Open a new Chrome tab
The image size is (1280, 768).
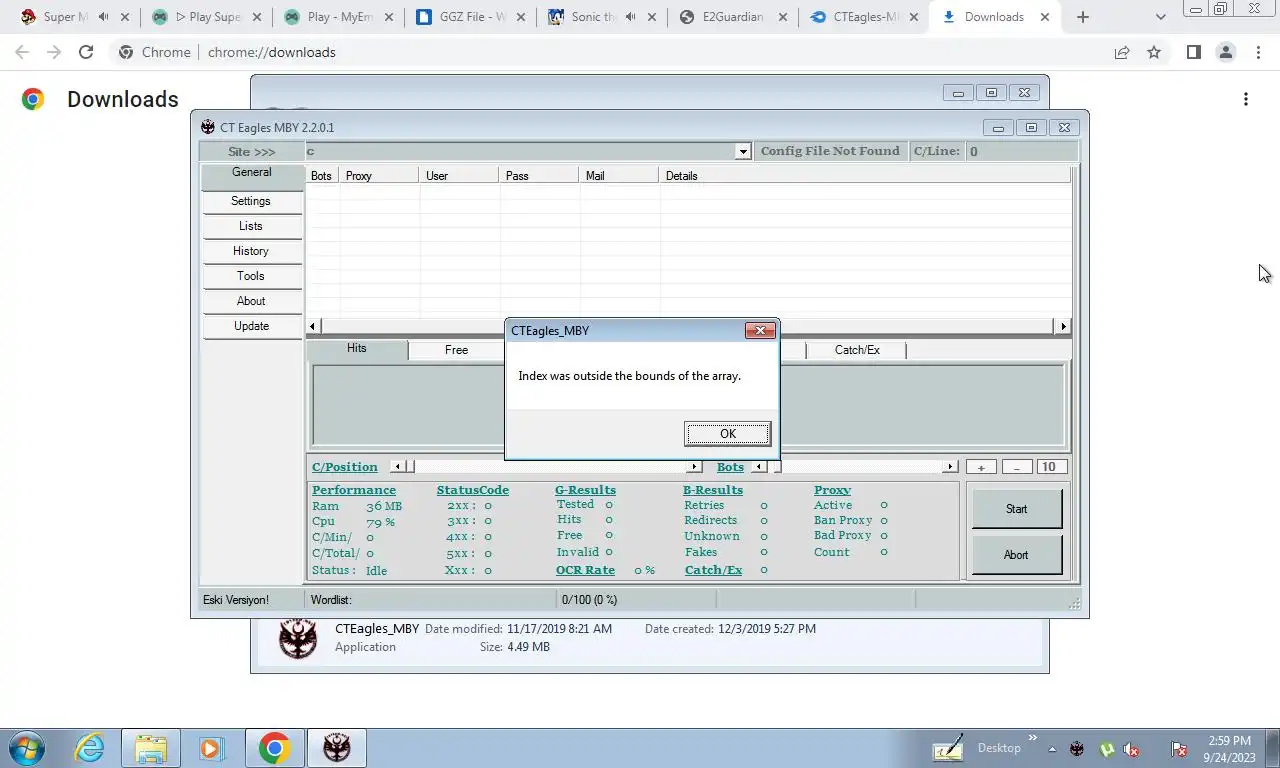(1082, 17)
